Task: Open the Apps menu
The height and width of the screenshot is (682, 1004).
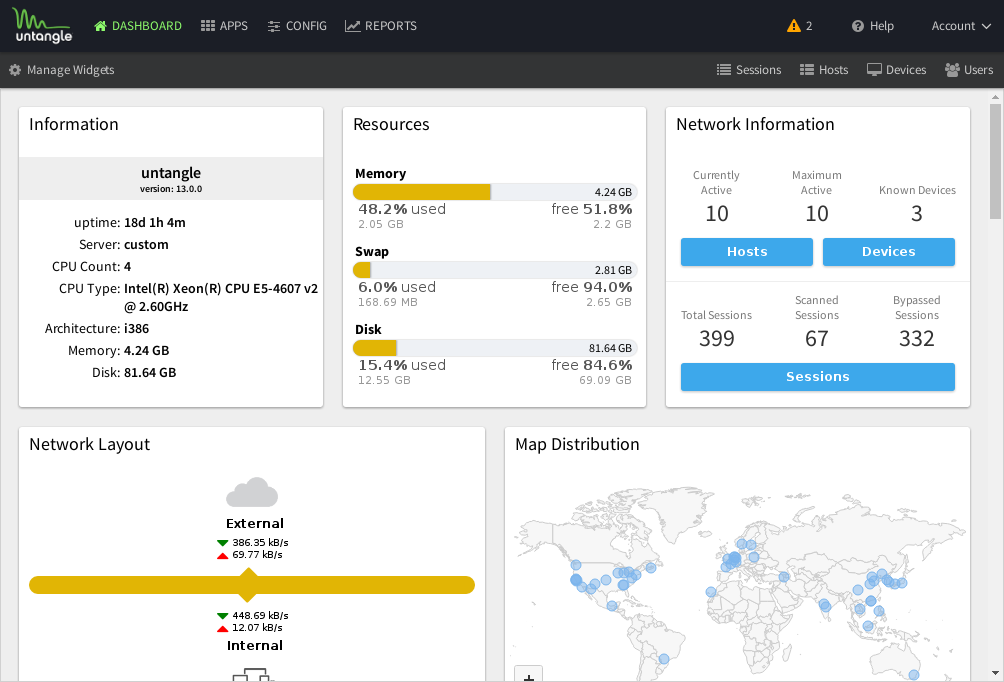Action: pyautogui.click(x=224, y=26)
